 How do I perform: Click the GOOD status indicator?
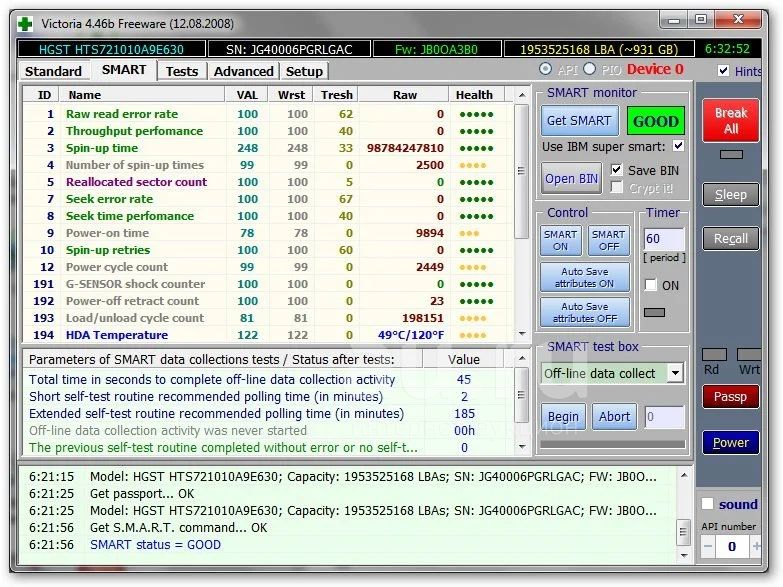pos(655,121)
